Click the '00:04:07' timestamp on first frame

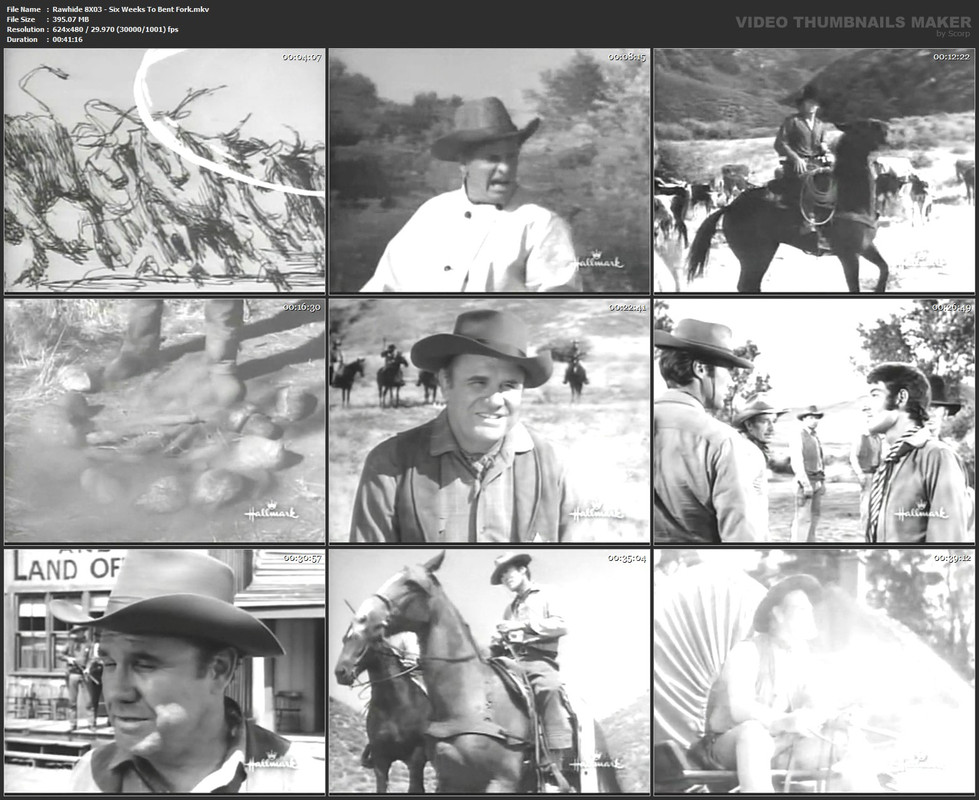tap(302, 57)
